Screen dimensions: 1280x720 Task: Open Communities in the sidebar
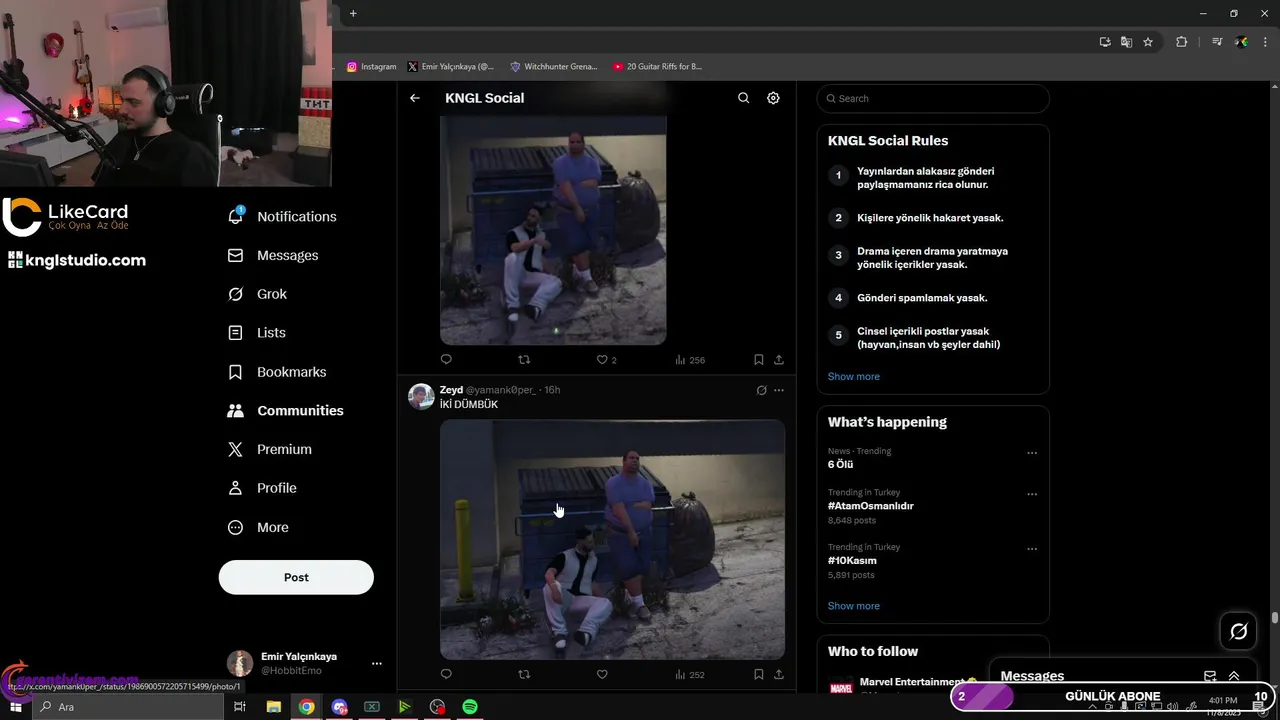coord(286,411)
